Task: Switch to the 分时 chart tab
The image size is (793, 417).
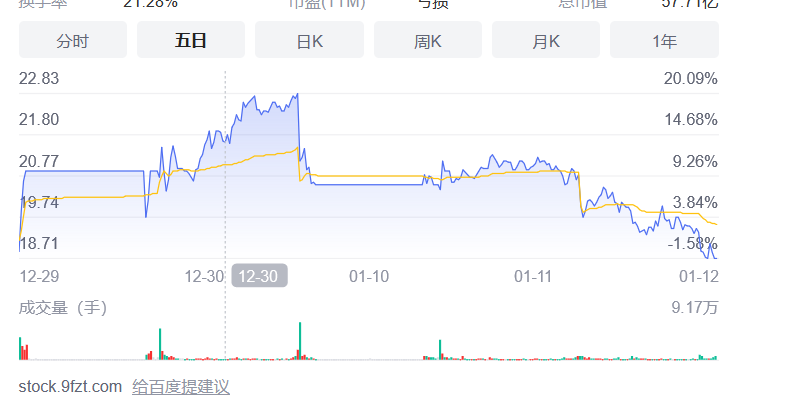Action: click(x=73, y=40)
